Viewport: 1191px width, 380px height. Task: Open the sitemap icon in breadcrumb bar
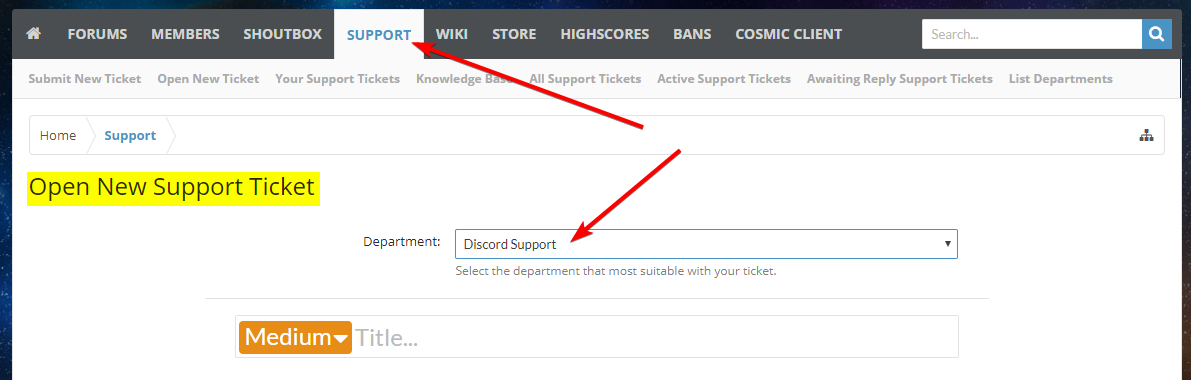click(1146, 136)
